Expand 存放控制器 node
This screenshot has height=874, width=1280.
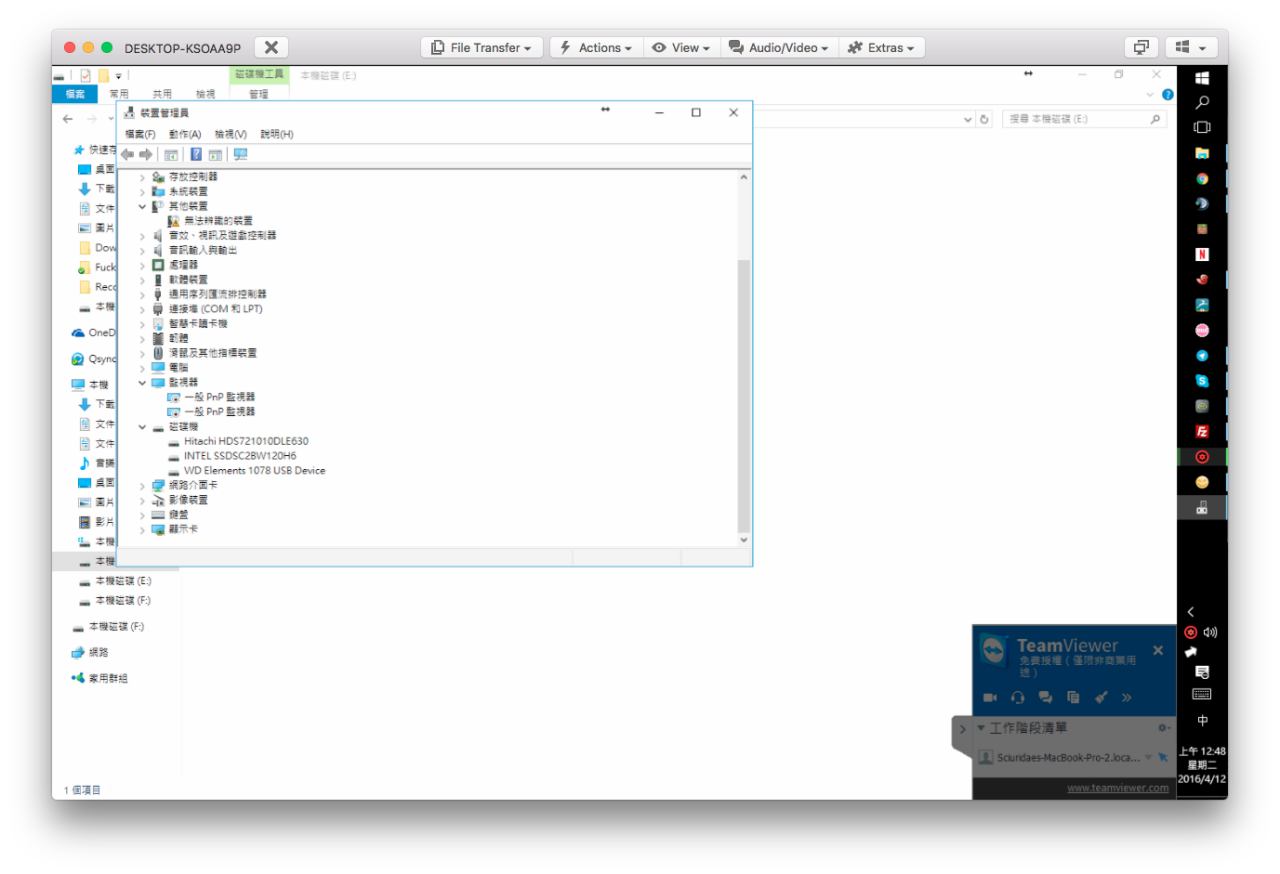click(x=143, y=176)
